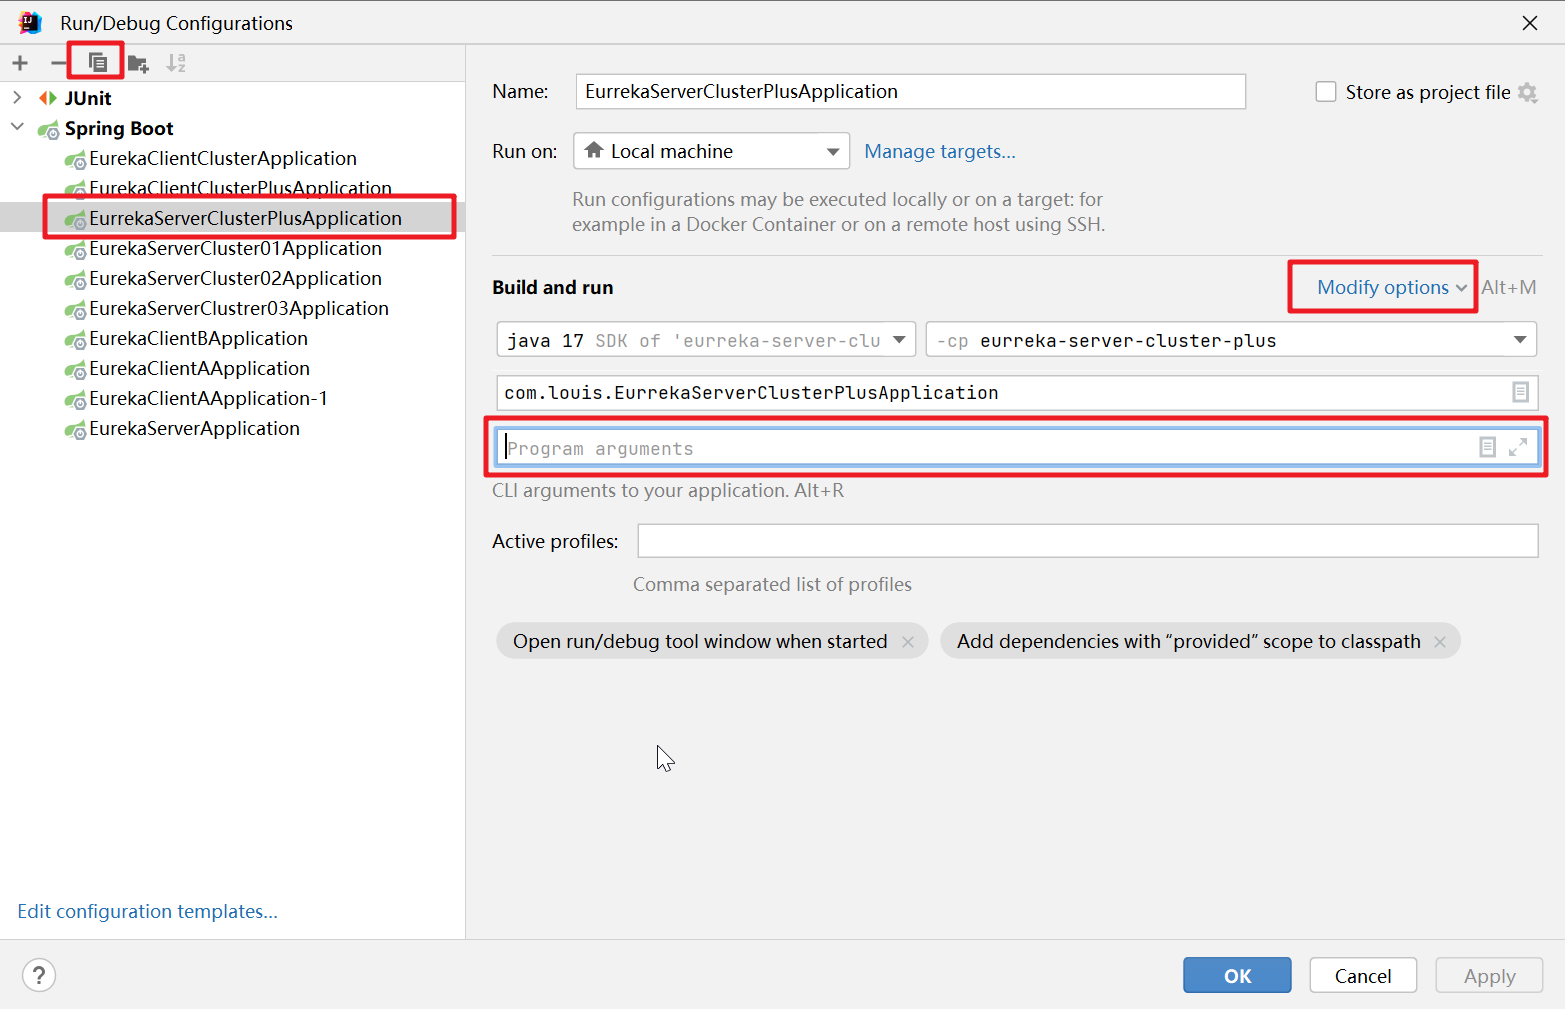Remove configuration with minus icon
The image size is (1565, 1009).
pos(59,63)
